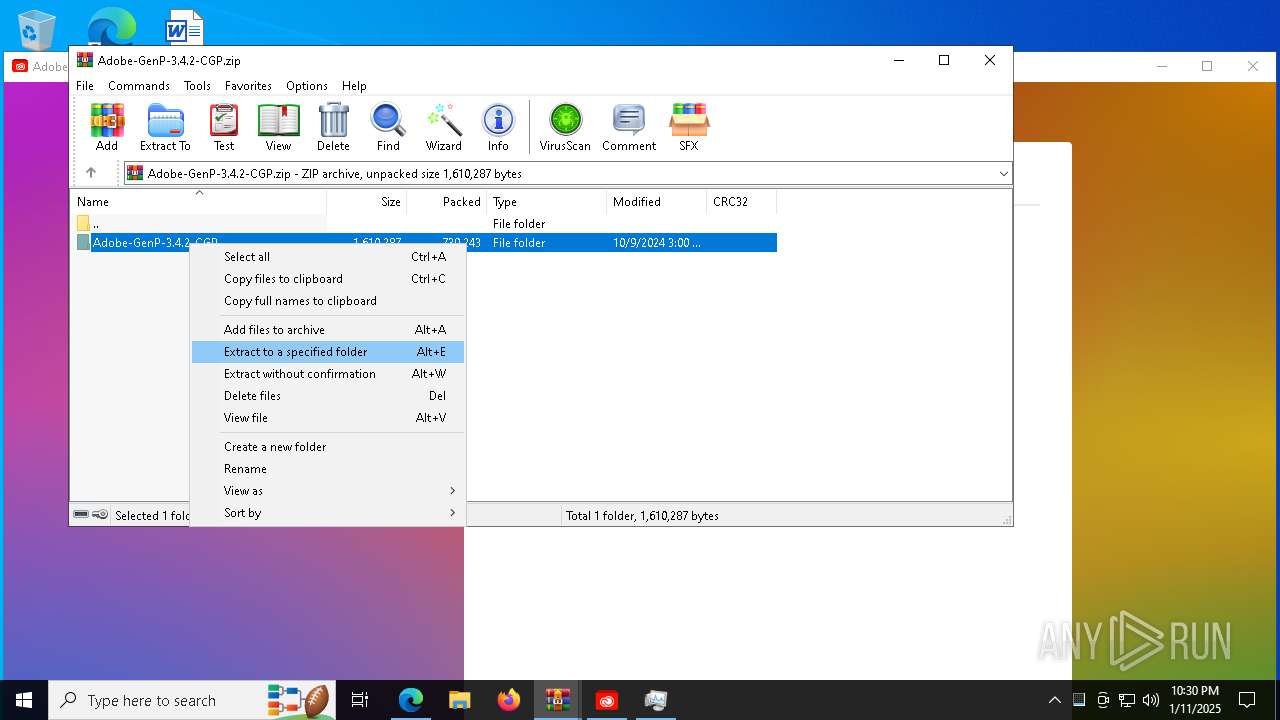Image resolution: width=1280 pixels, height=720 pixels.
Task: Choose Copy full names to clipboard
Action: point(328,301)
